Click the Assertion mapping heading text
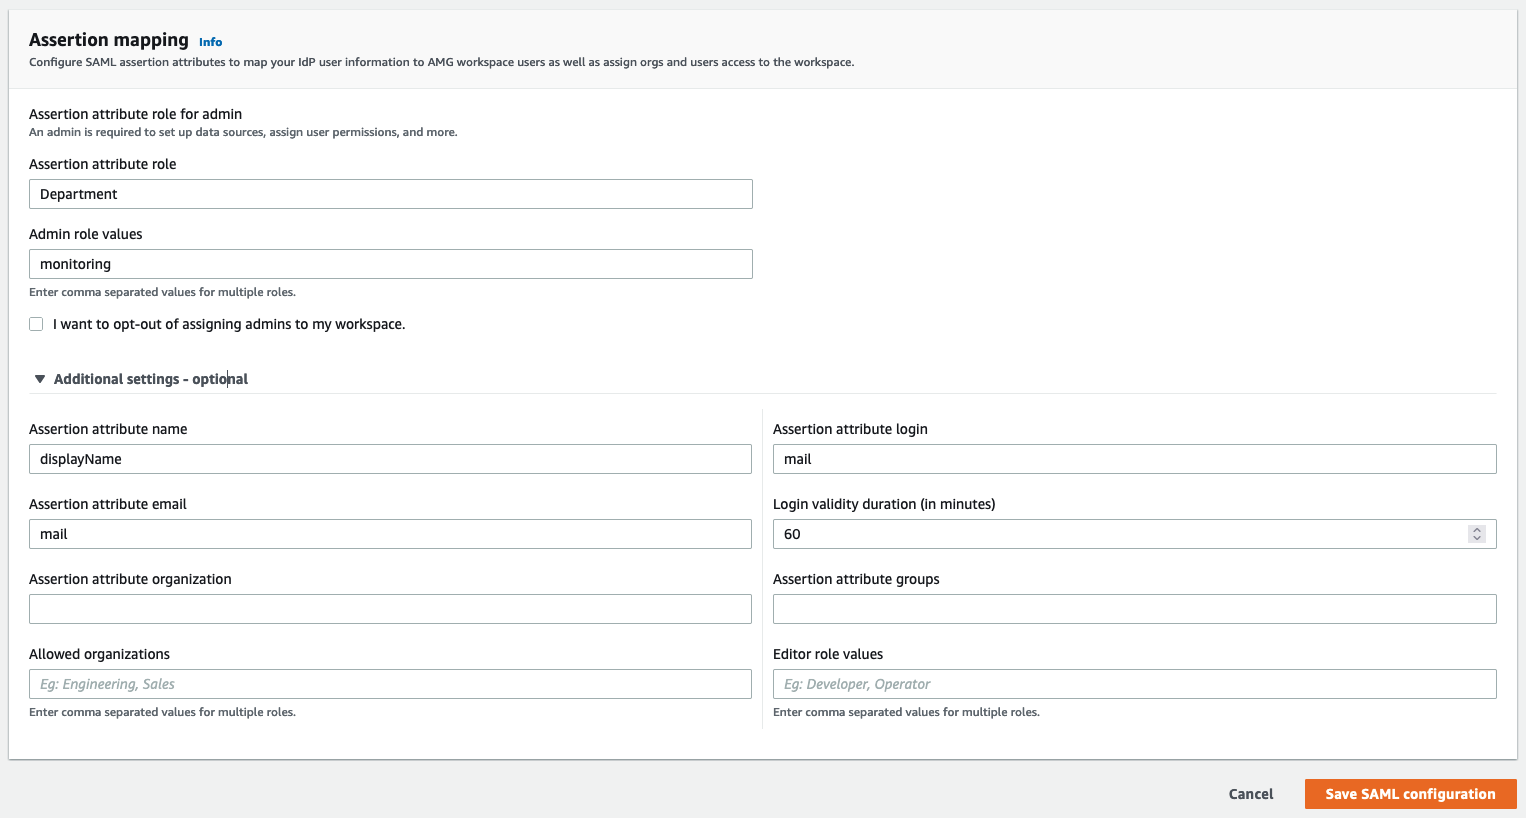1526x818 pixels. [x=109, y=40]
